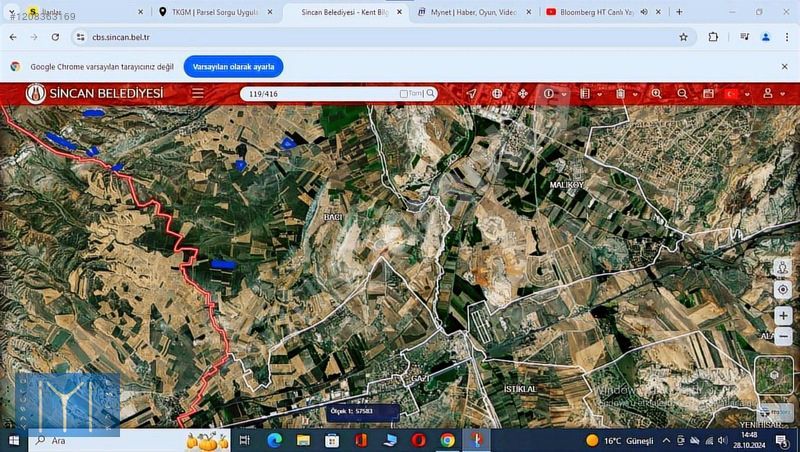
Task: Click the zoom-out magnifier toolbar icon
Action: click(682, 93)
